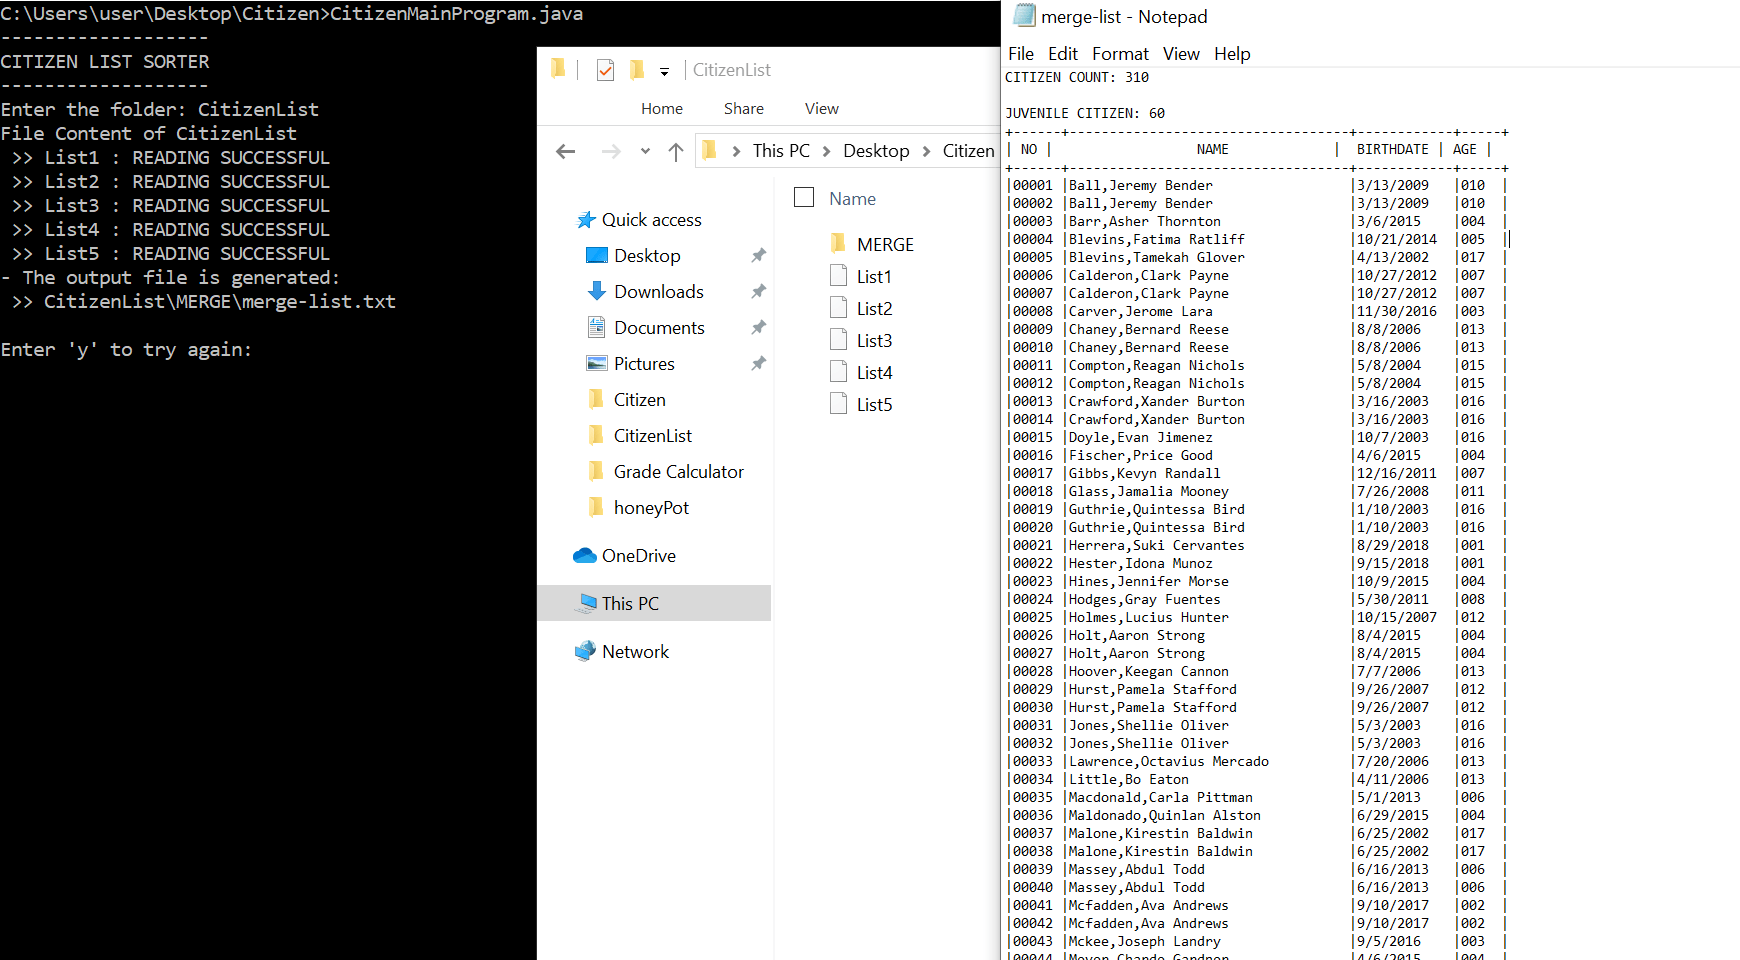
Task: Click the Up one level arrow
Action: [x=676, y=151]
